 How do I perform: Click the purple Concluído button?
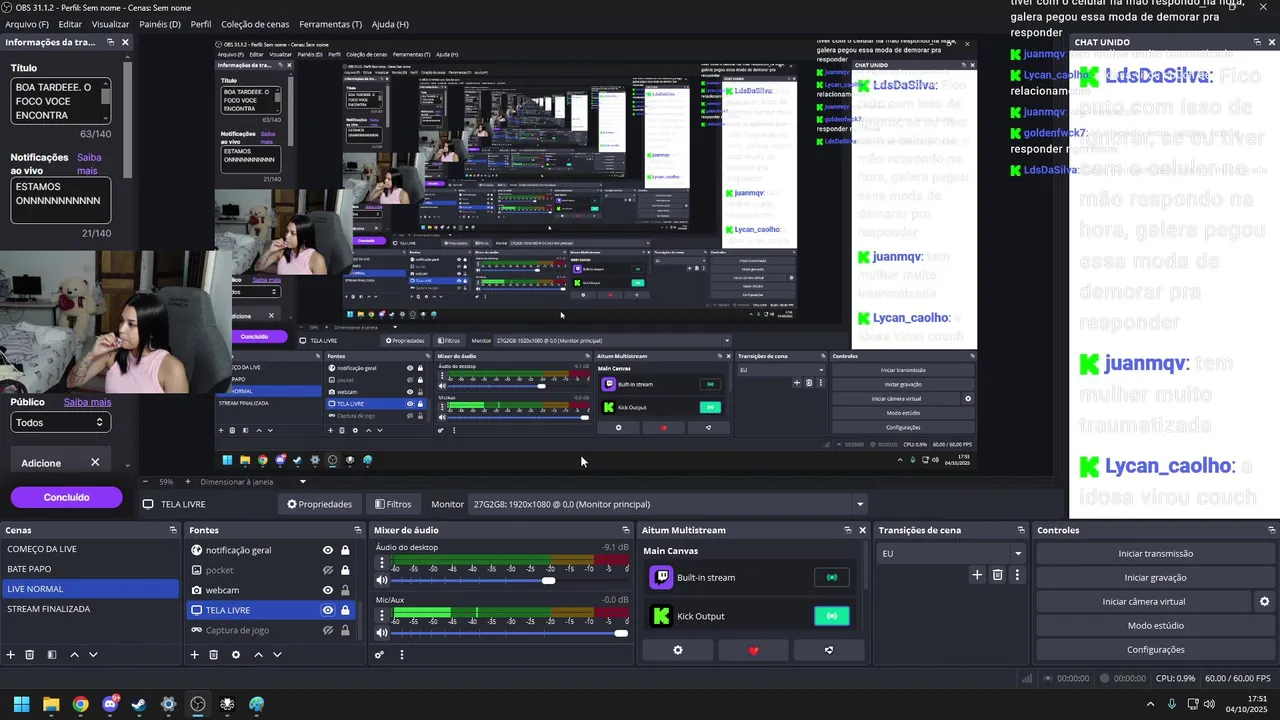[x=66, y=497]
